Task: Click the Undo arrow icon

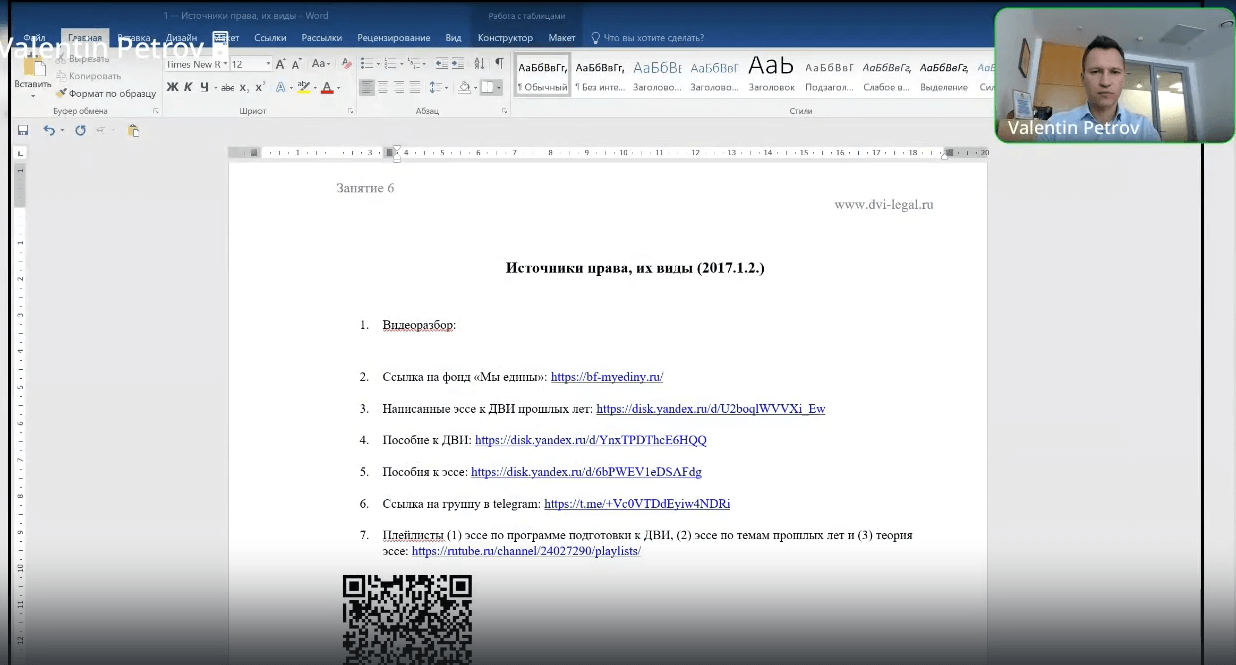Action: [x=50, y=129]
